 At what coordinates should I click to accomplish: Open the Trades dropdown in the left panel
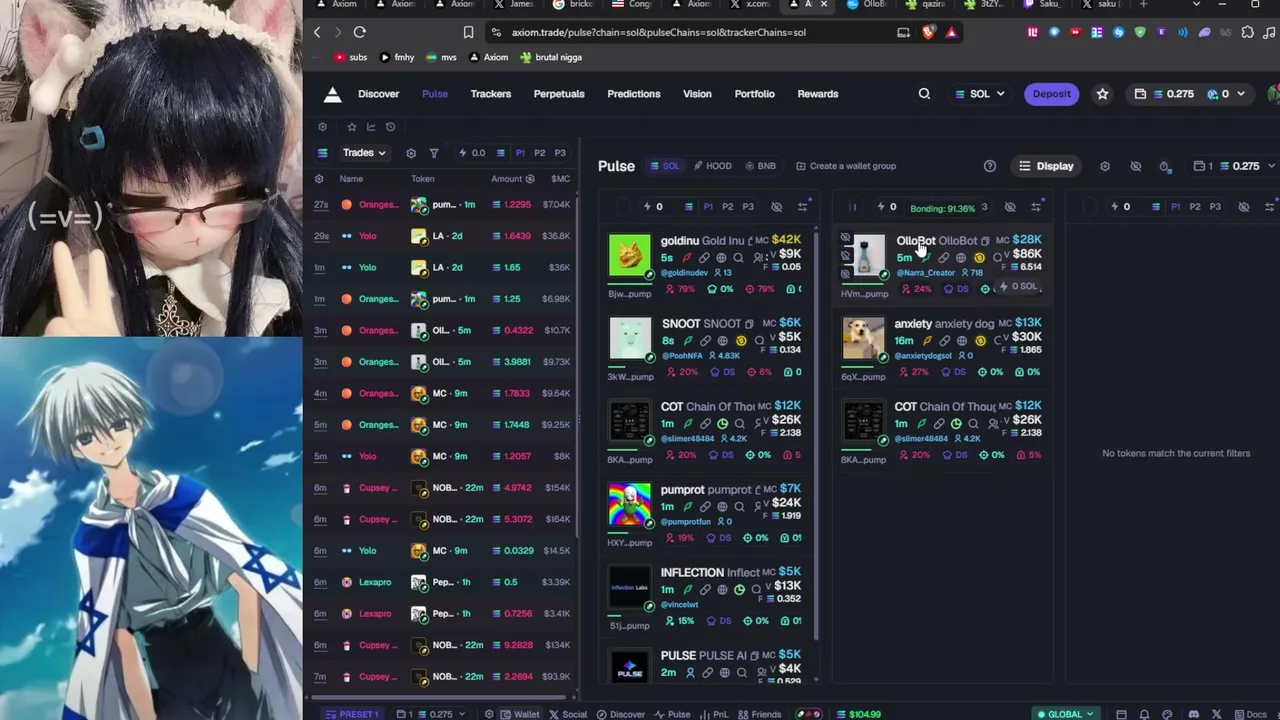363,153
